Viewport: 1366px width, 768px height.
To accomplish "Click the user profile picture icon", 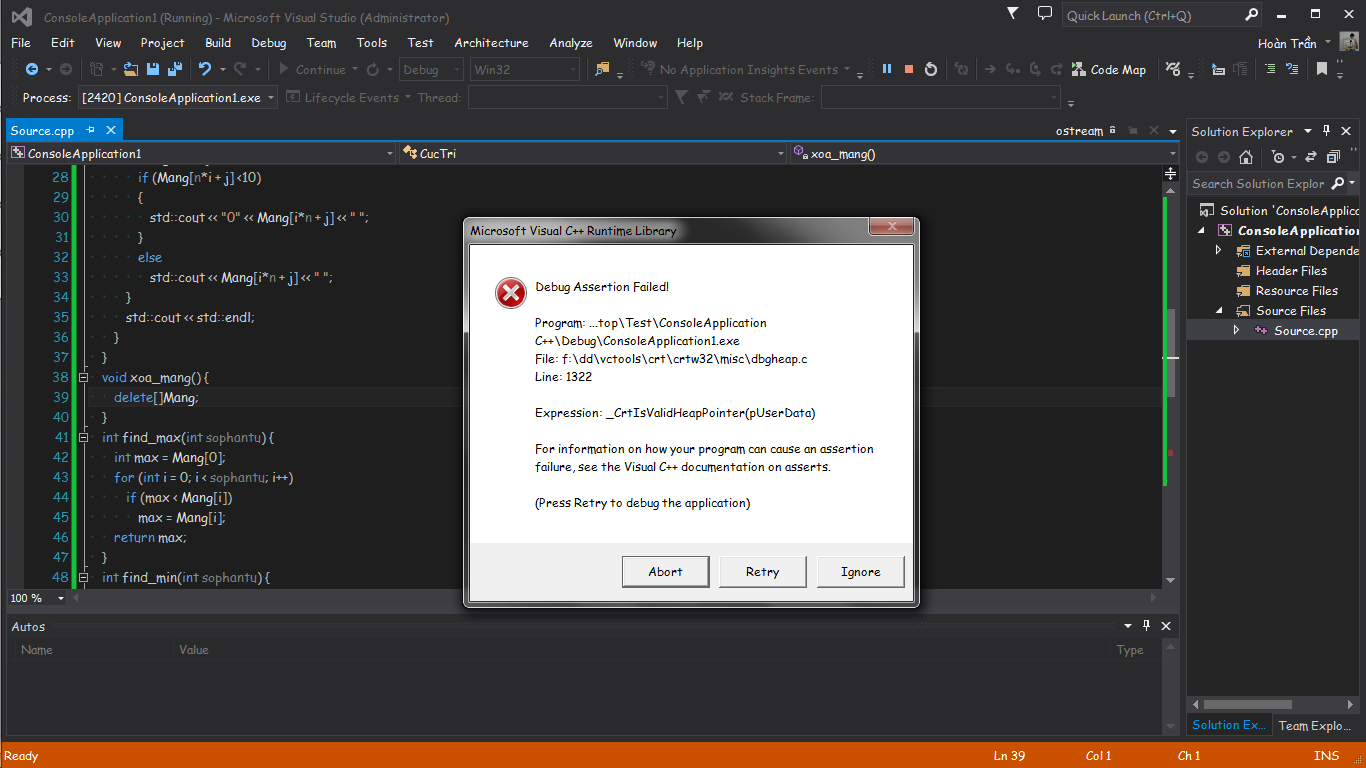I will [x=1349, y=42].
